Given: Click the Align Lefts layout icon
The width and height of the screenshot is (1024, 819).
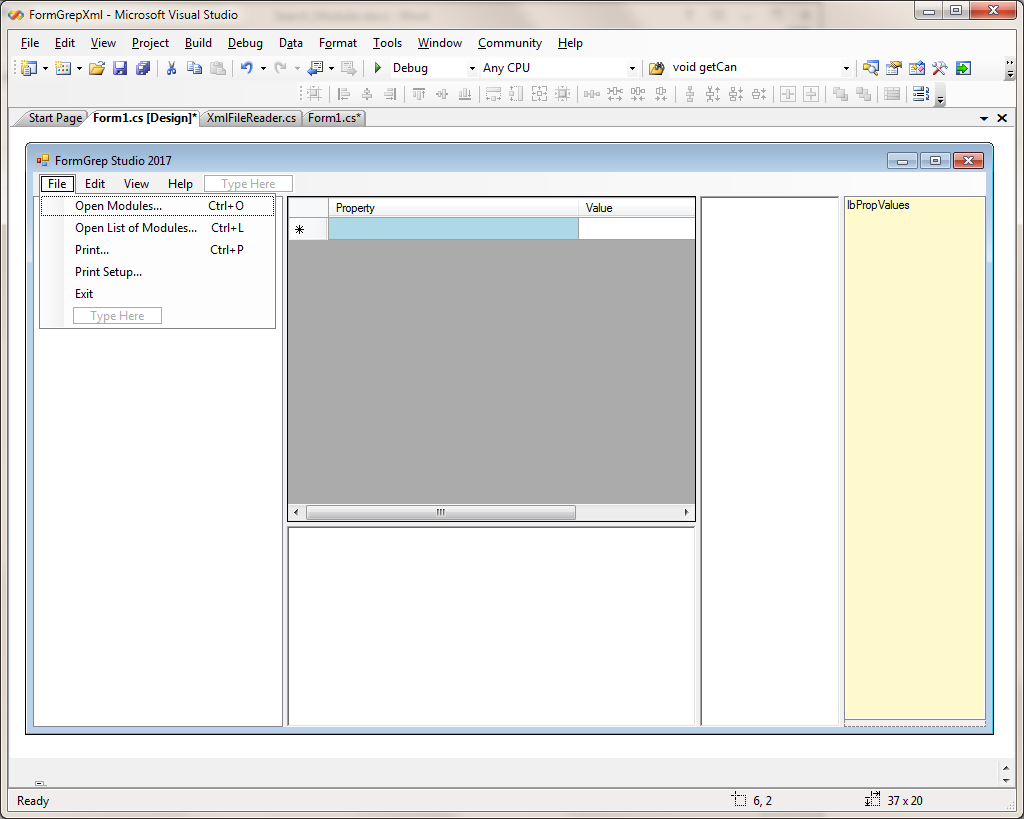Looking at the screenshot, I should [344, 94].
